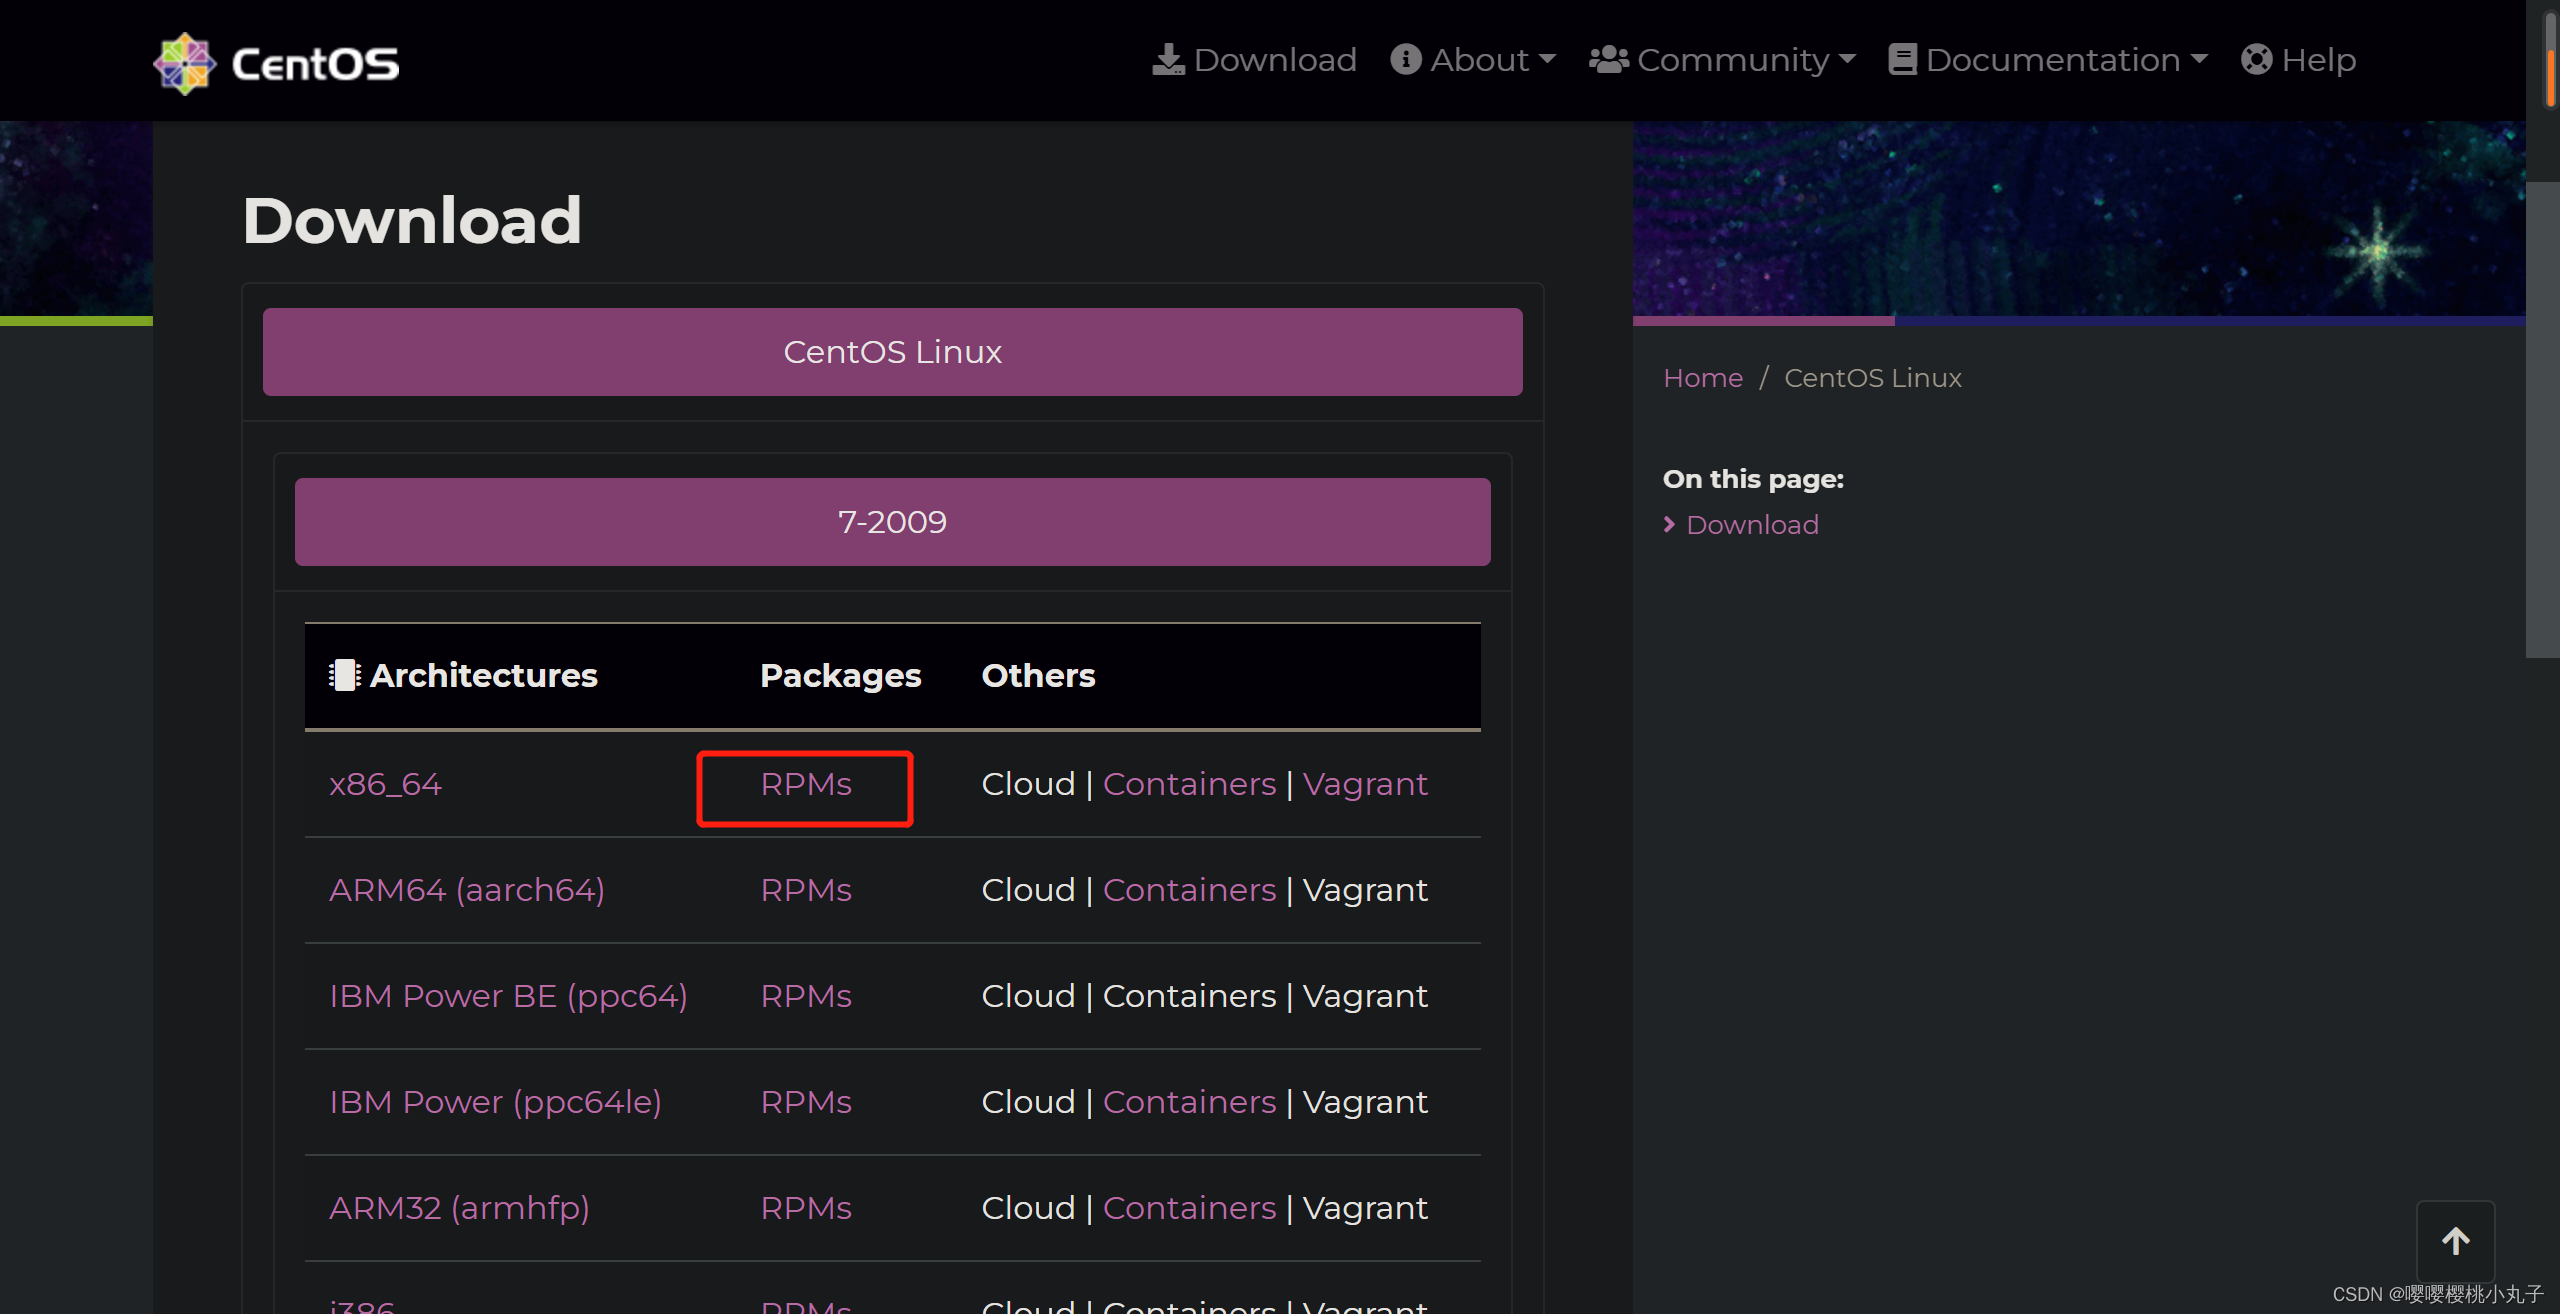Click 'CentOS Linux' breadcrumb text
The height and width of the screenshot is (1314, 2560).
1872,378
